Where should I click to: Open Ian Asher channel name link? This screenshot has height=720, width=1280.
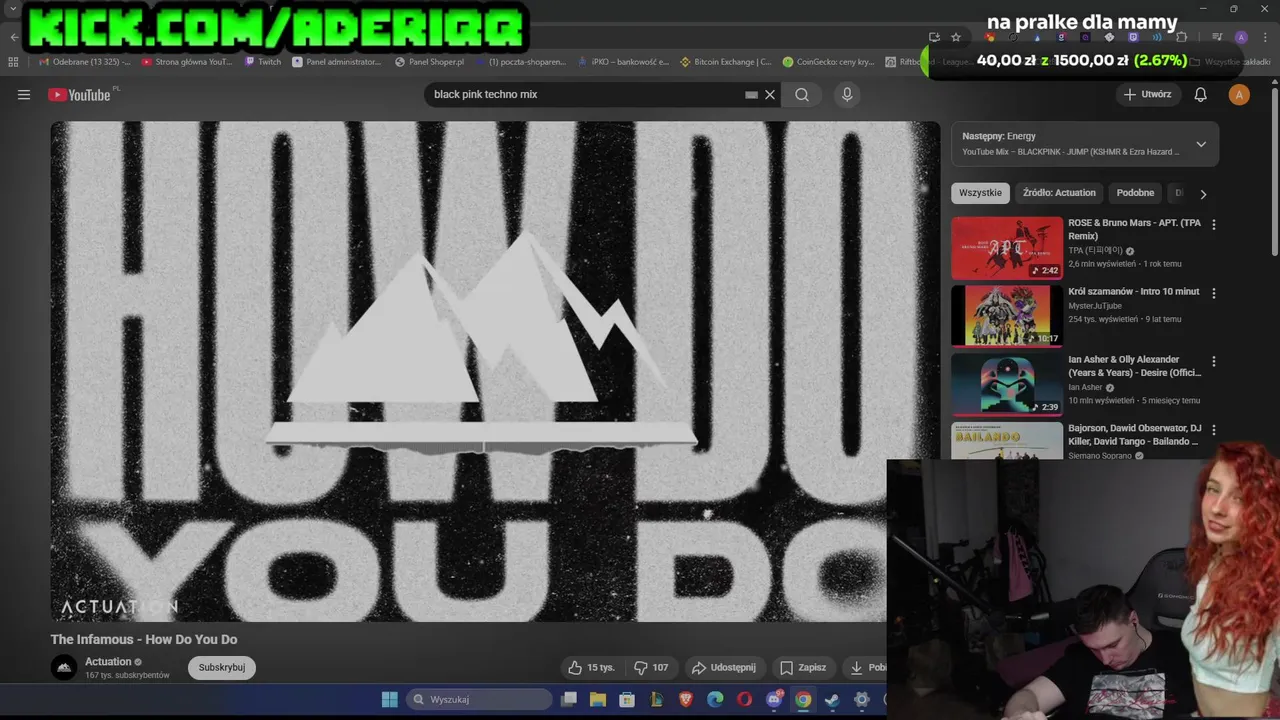[x=1085, y=387]
